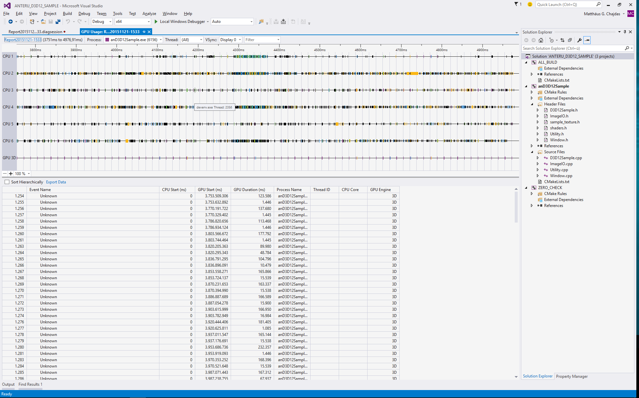Click the Undo toolbar icon

click(x=68, y=22)
